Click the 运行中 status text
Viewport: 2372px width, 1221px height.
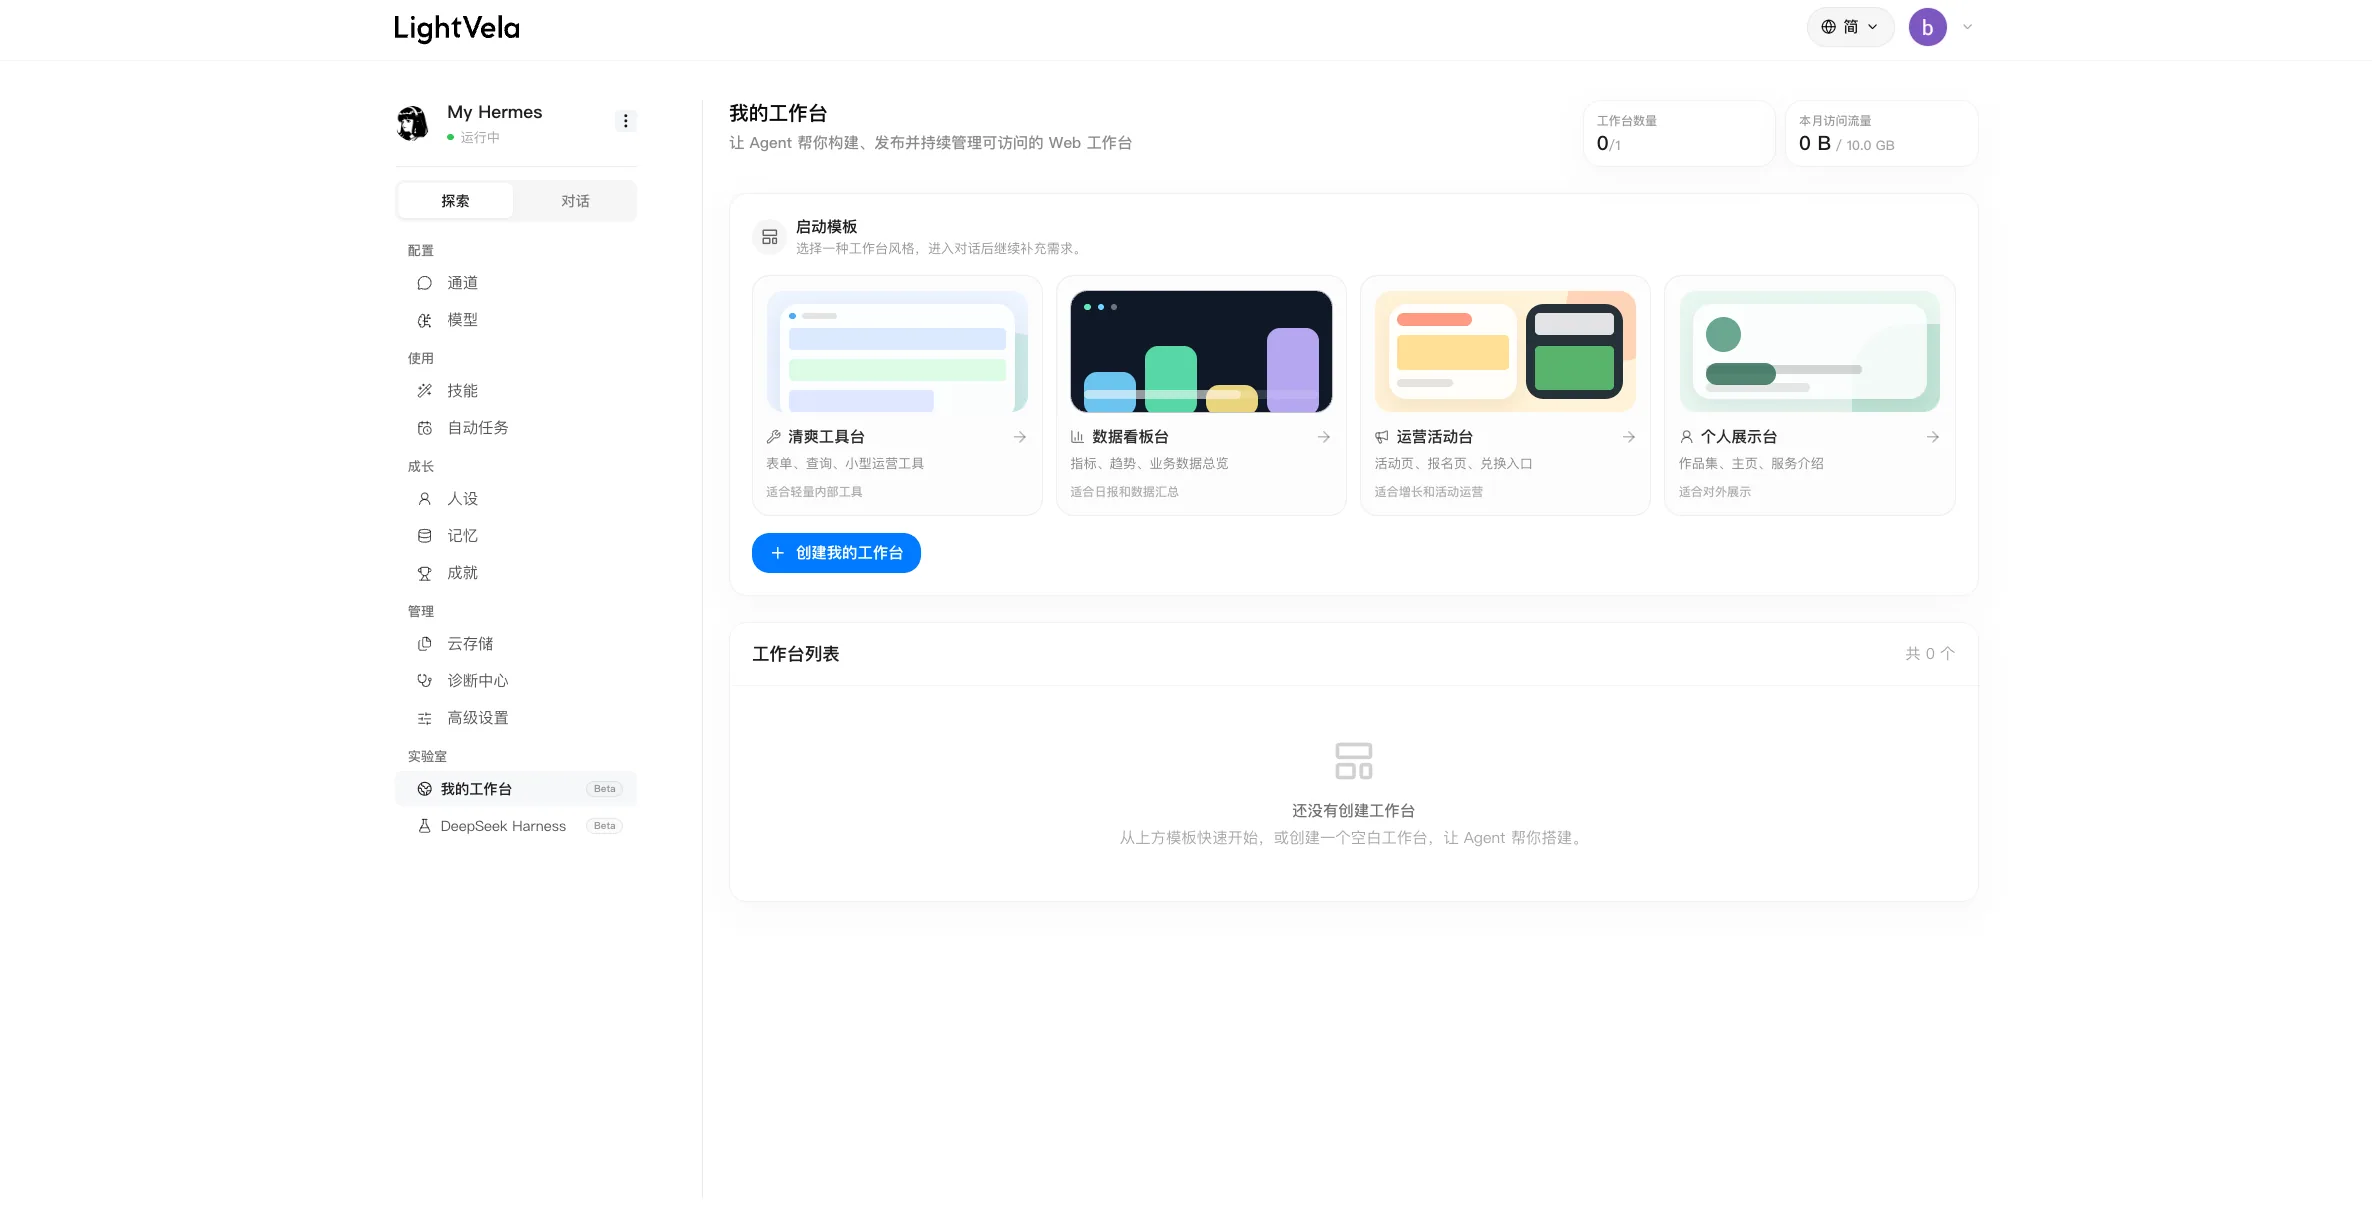pos(480,138)
